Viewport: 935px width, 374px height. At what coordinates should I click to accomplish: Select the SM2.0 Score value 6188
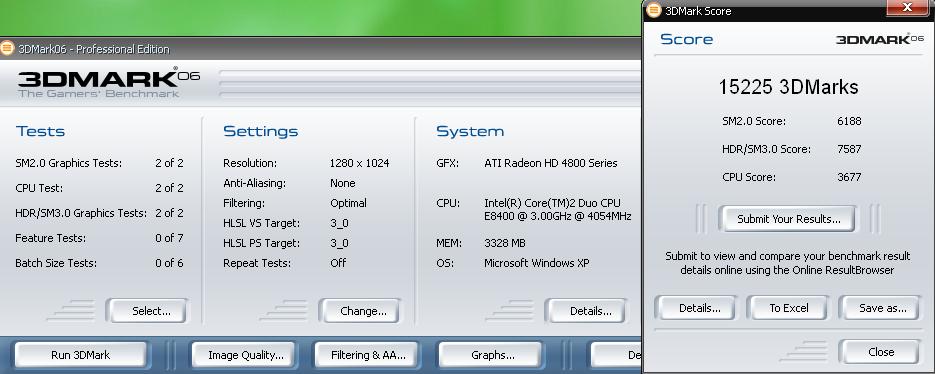[x=849, y=121]
